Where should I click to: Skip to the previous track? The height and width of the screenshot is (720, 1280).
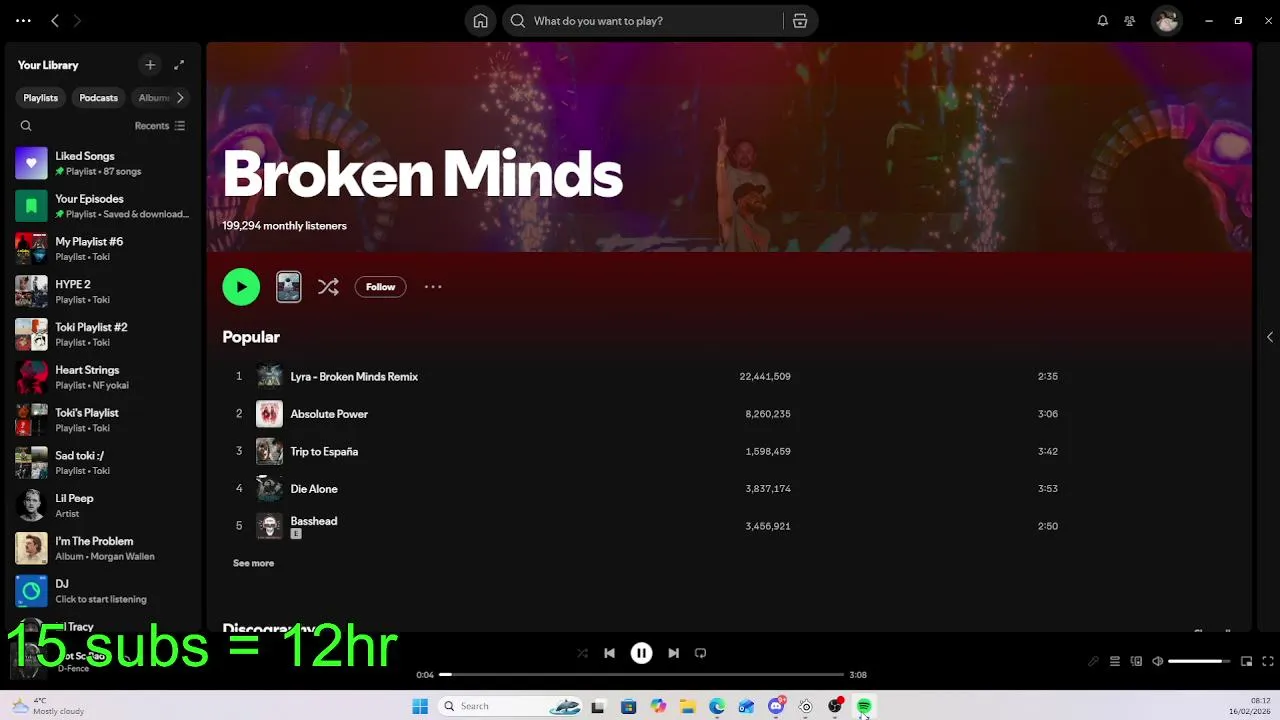point(609,653)
